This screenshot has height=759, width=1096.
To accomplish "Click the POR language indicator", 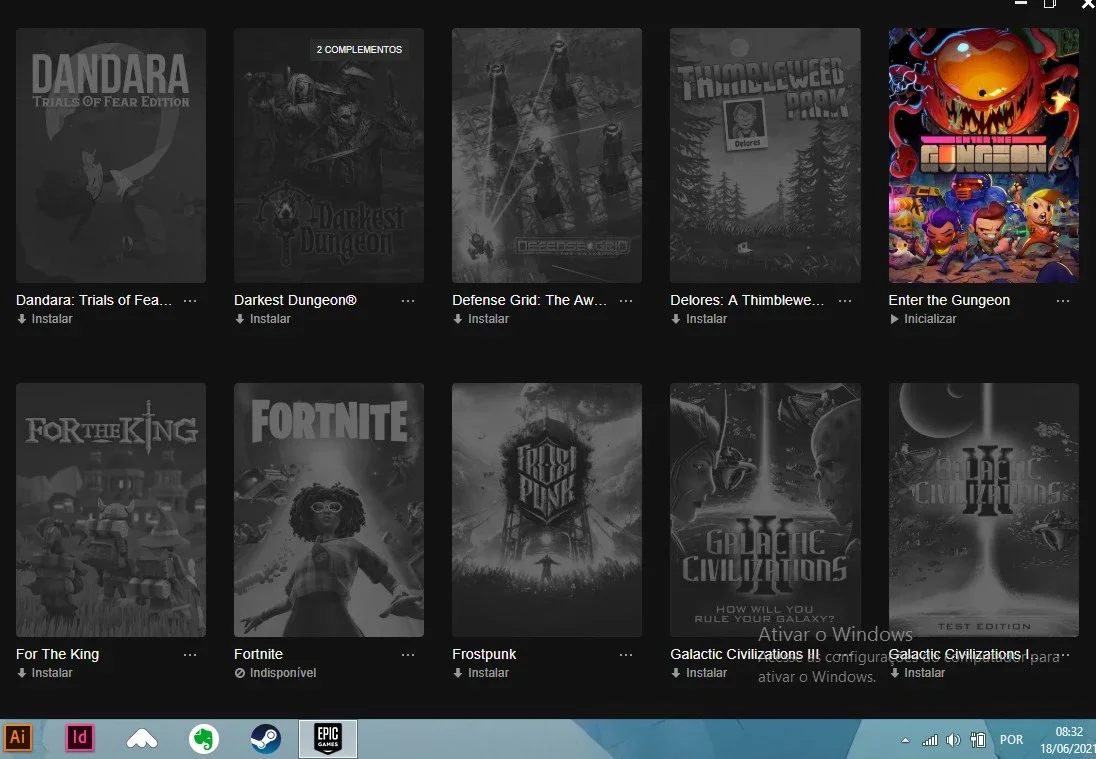I will point(1011,740).
